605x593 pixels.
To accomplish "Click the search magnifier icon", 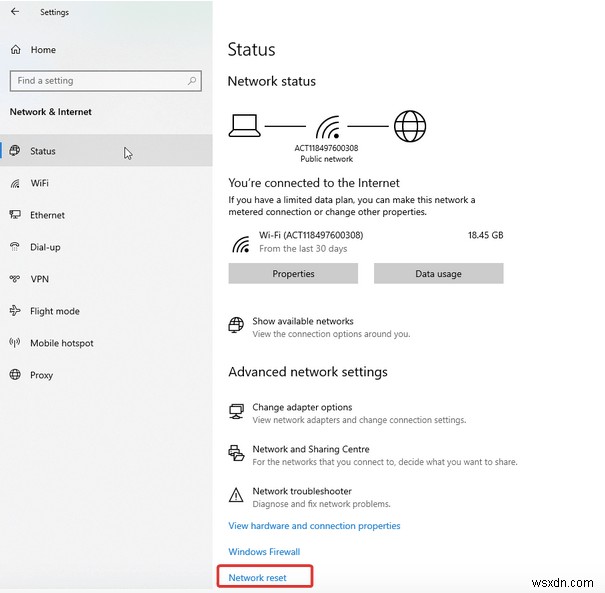I will coord(192,80).
